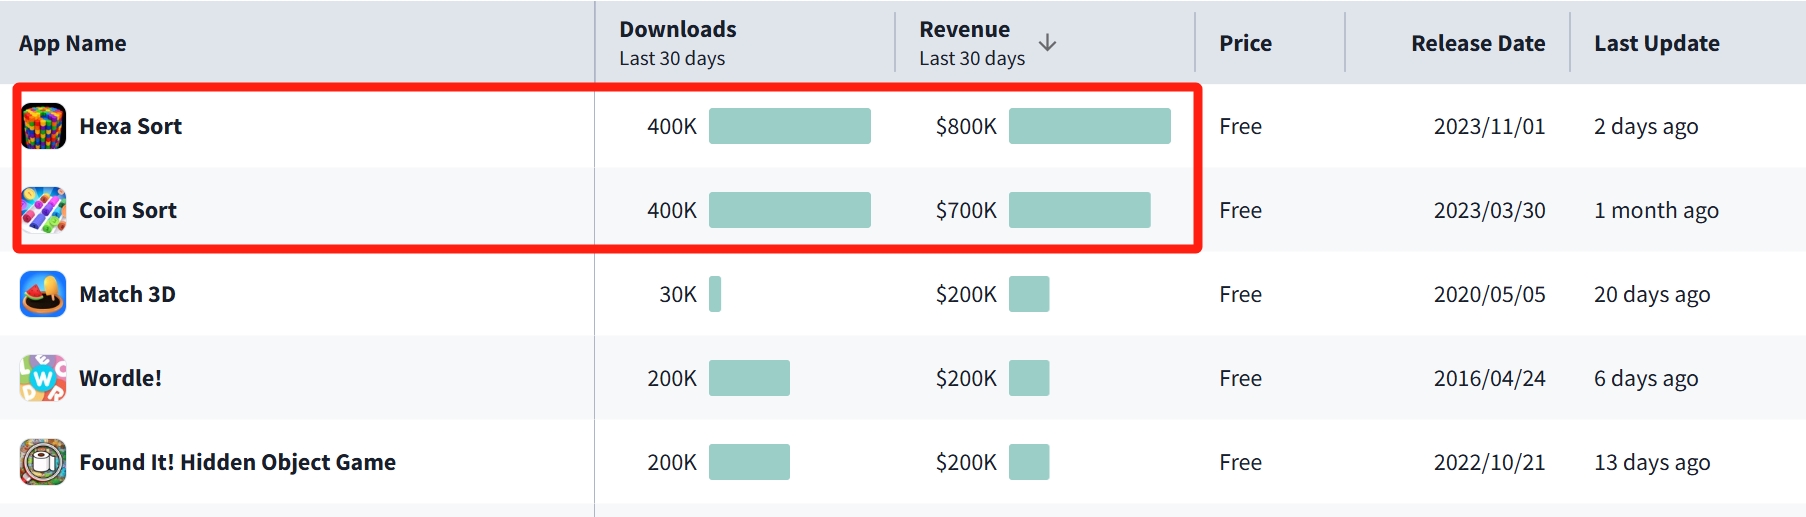Select Coin Sort Free price cell
Image resolution: width=1806 pixels, height=517 pixels.
pyautogui.click(x=1240, y=210)
